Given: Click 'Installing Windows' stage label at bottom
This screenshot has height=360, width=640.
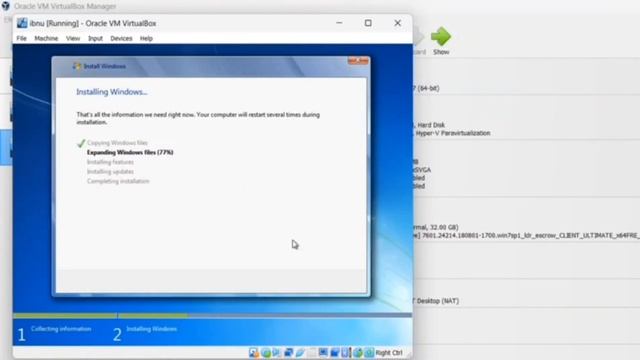Looking at the screenshot, I should click(x=151, y=329).
